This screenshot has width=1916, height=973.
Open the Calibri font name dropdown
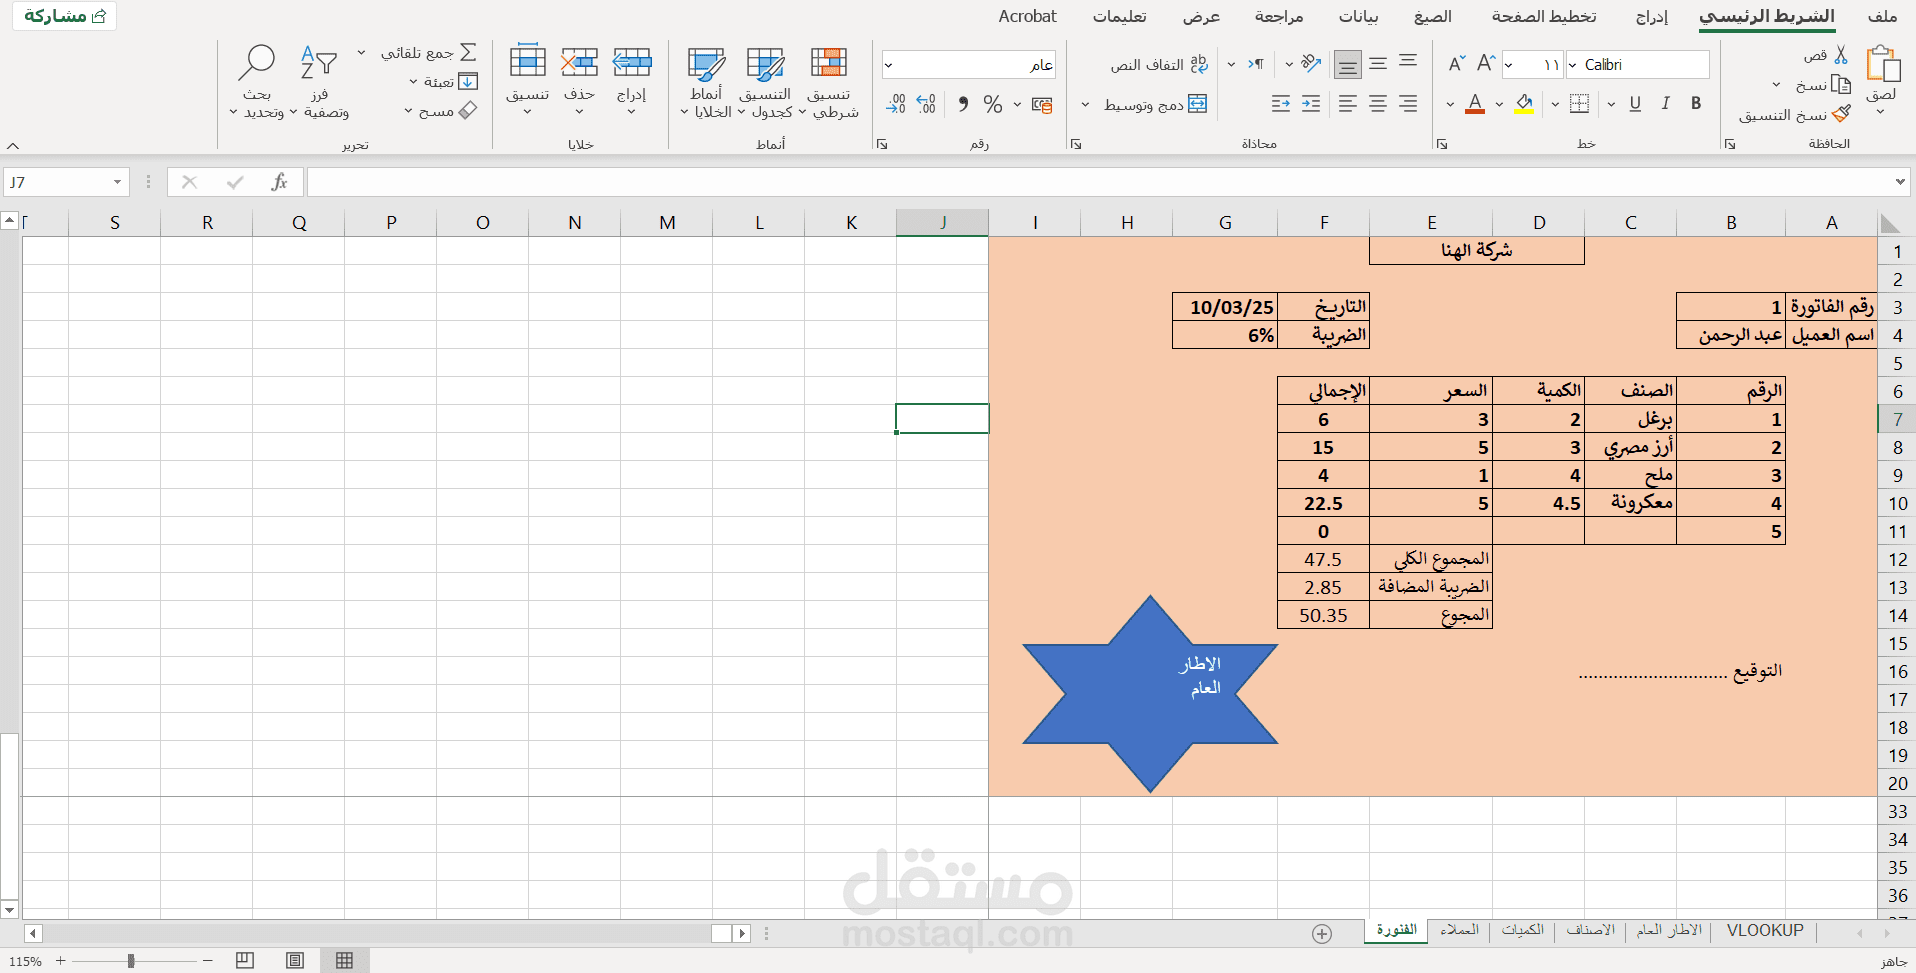[1574, 65]
